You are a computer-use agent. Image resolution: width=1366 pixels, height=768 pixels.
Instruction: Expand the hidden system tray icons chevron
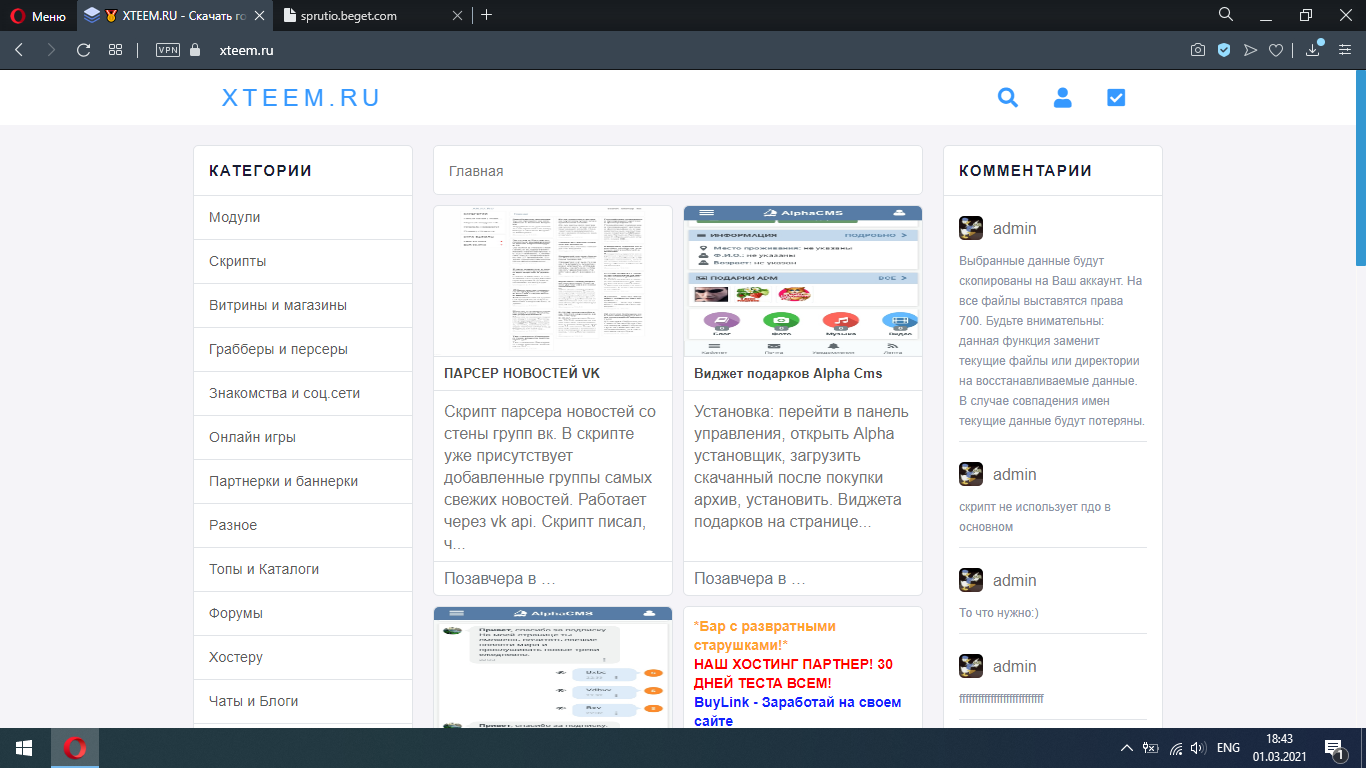pyautogui.click(x=1127, y=748)
